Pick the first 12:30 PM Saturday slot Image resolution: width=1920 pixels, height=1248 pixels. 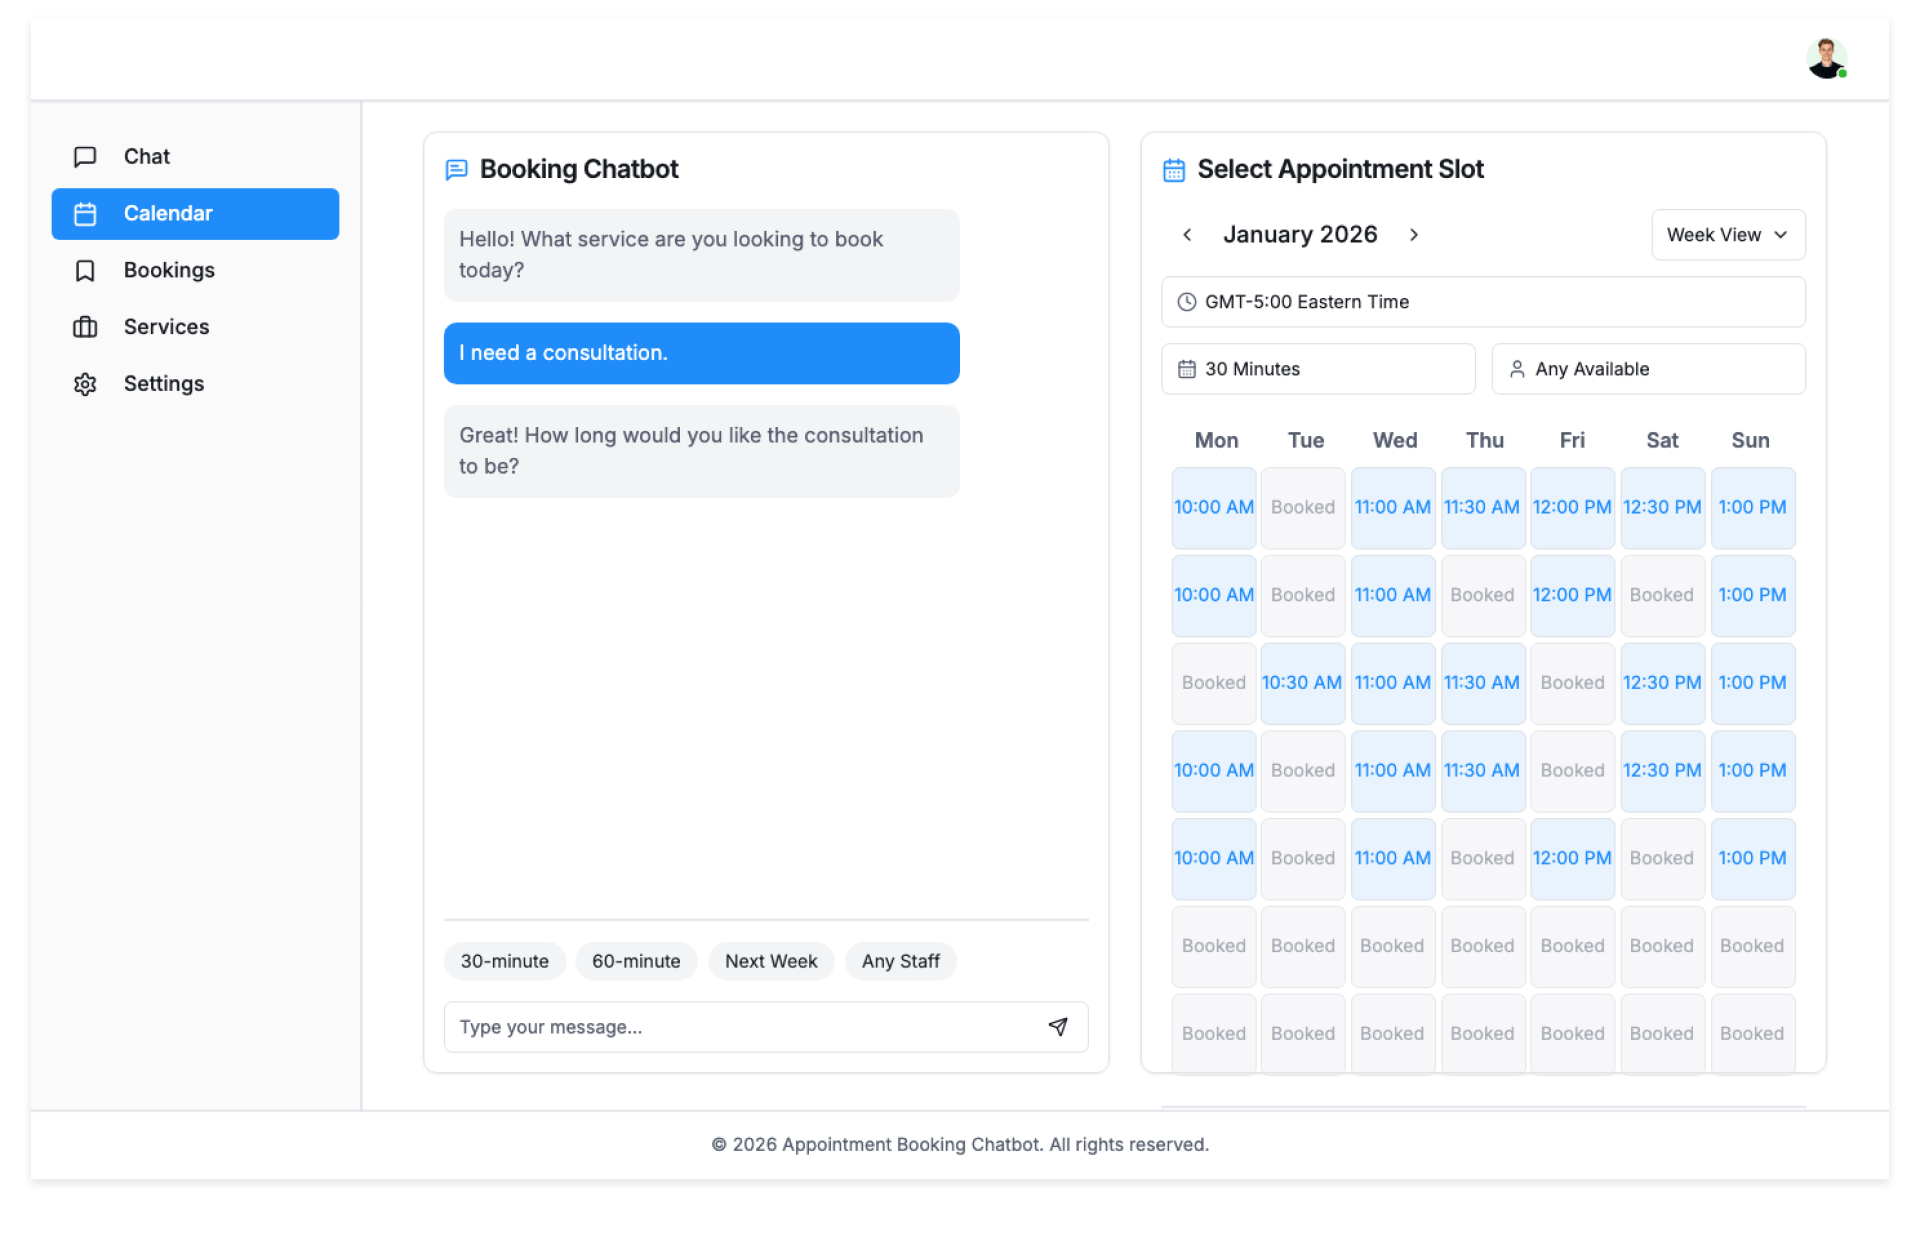pos(1661,508)
